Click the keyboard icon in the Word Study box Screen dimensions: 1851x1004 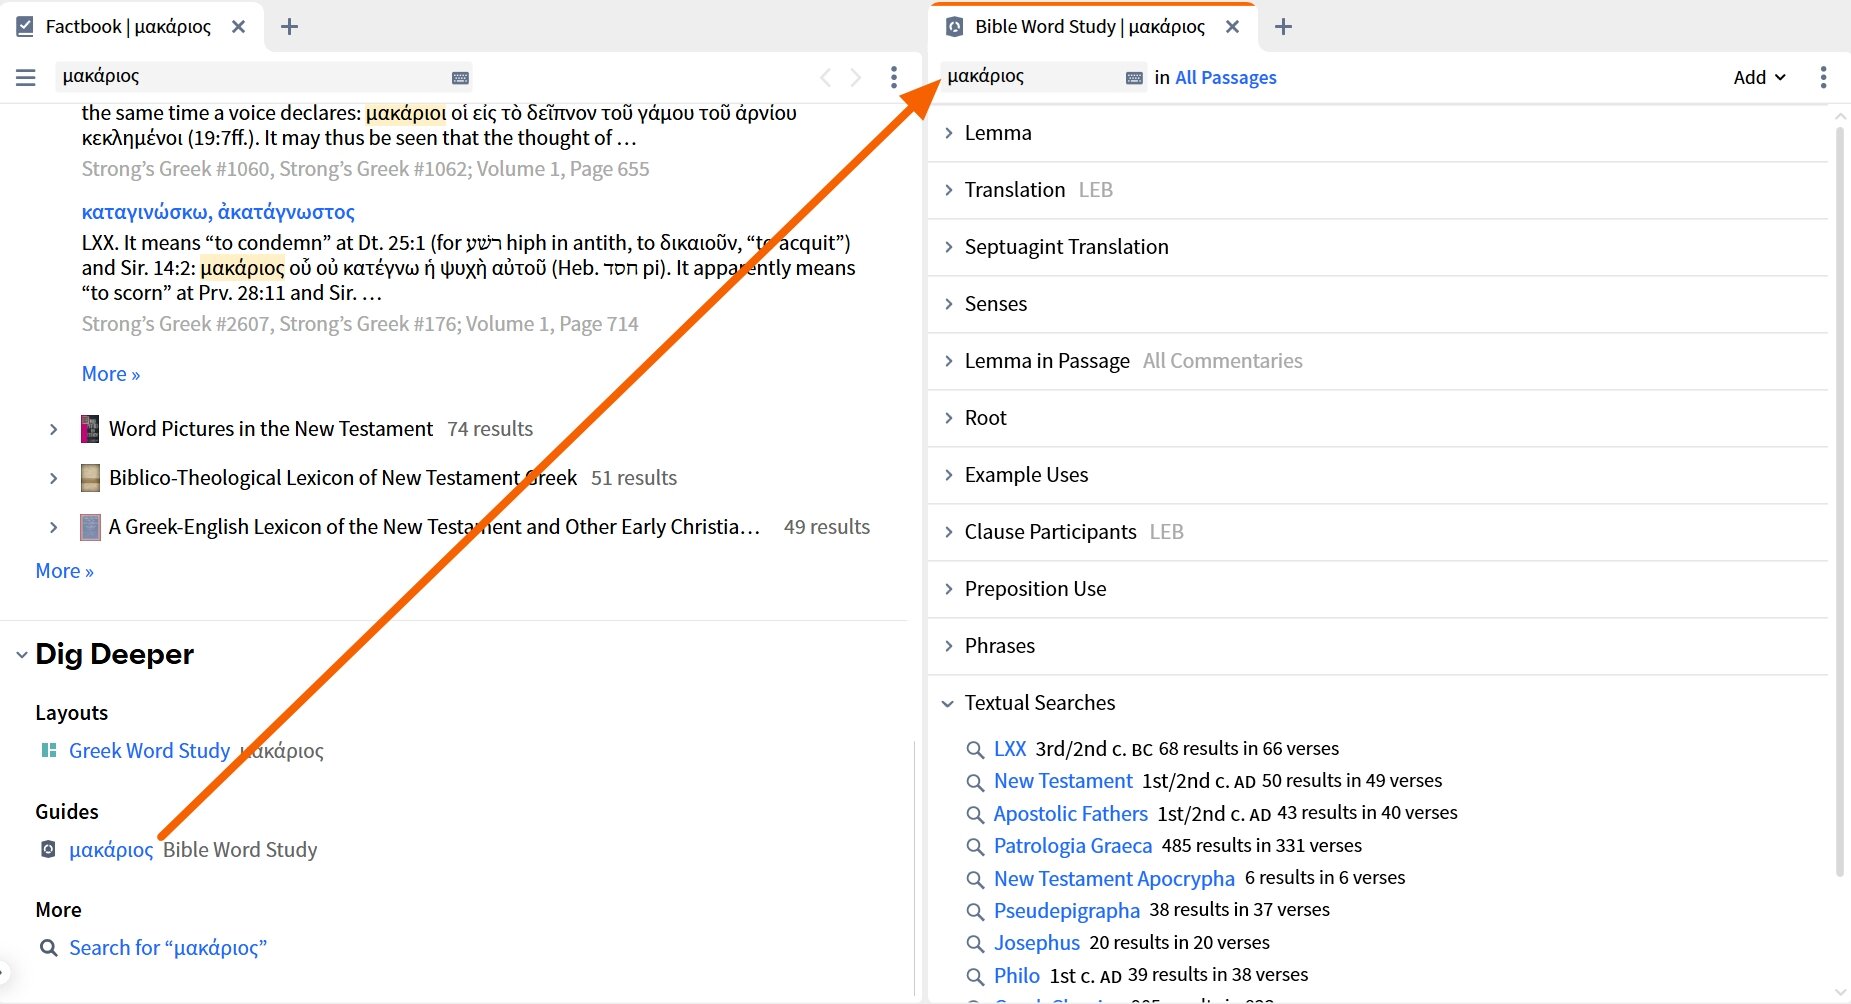tap(1134, 77)
